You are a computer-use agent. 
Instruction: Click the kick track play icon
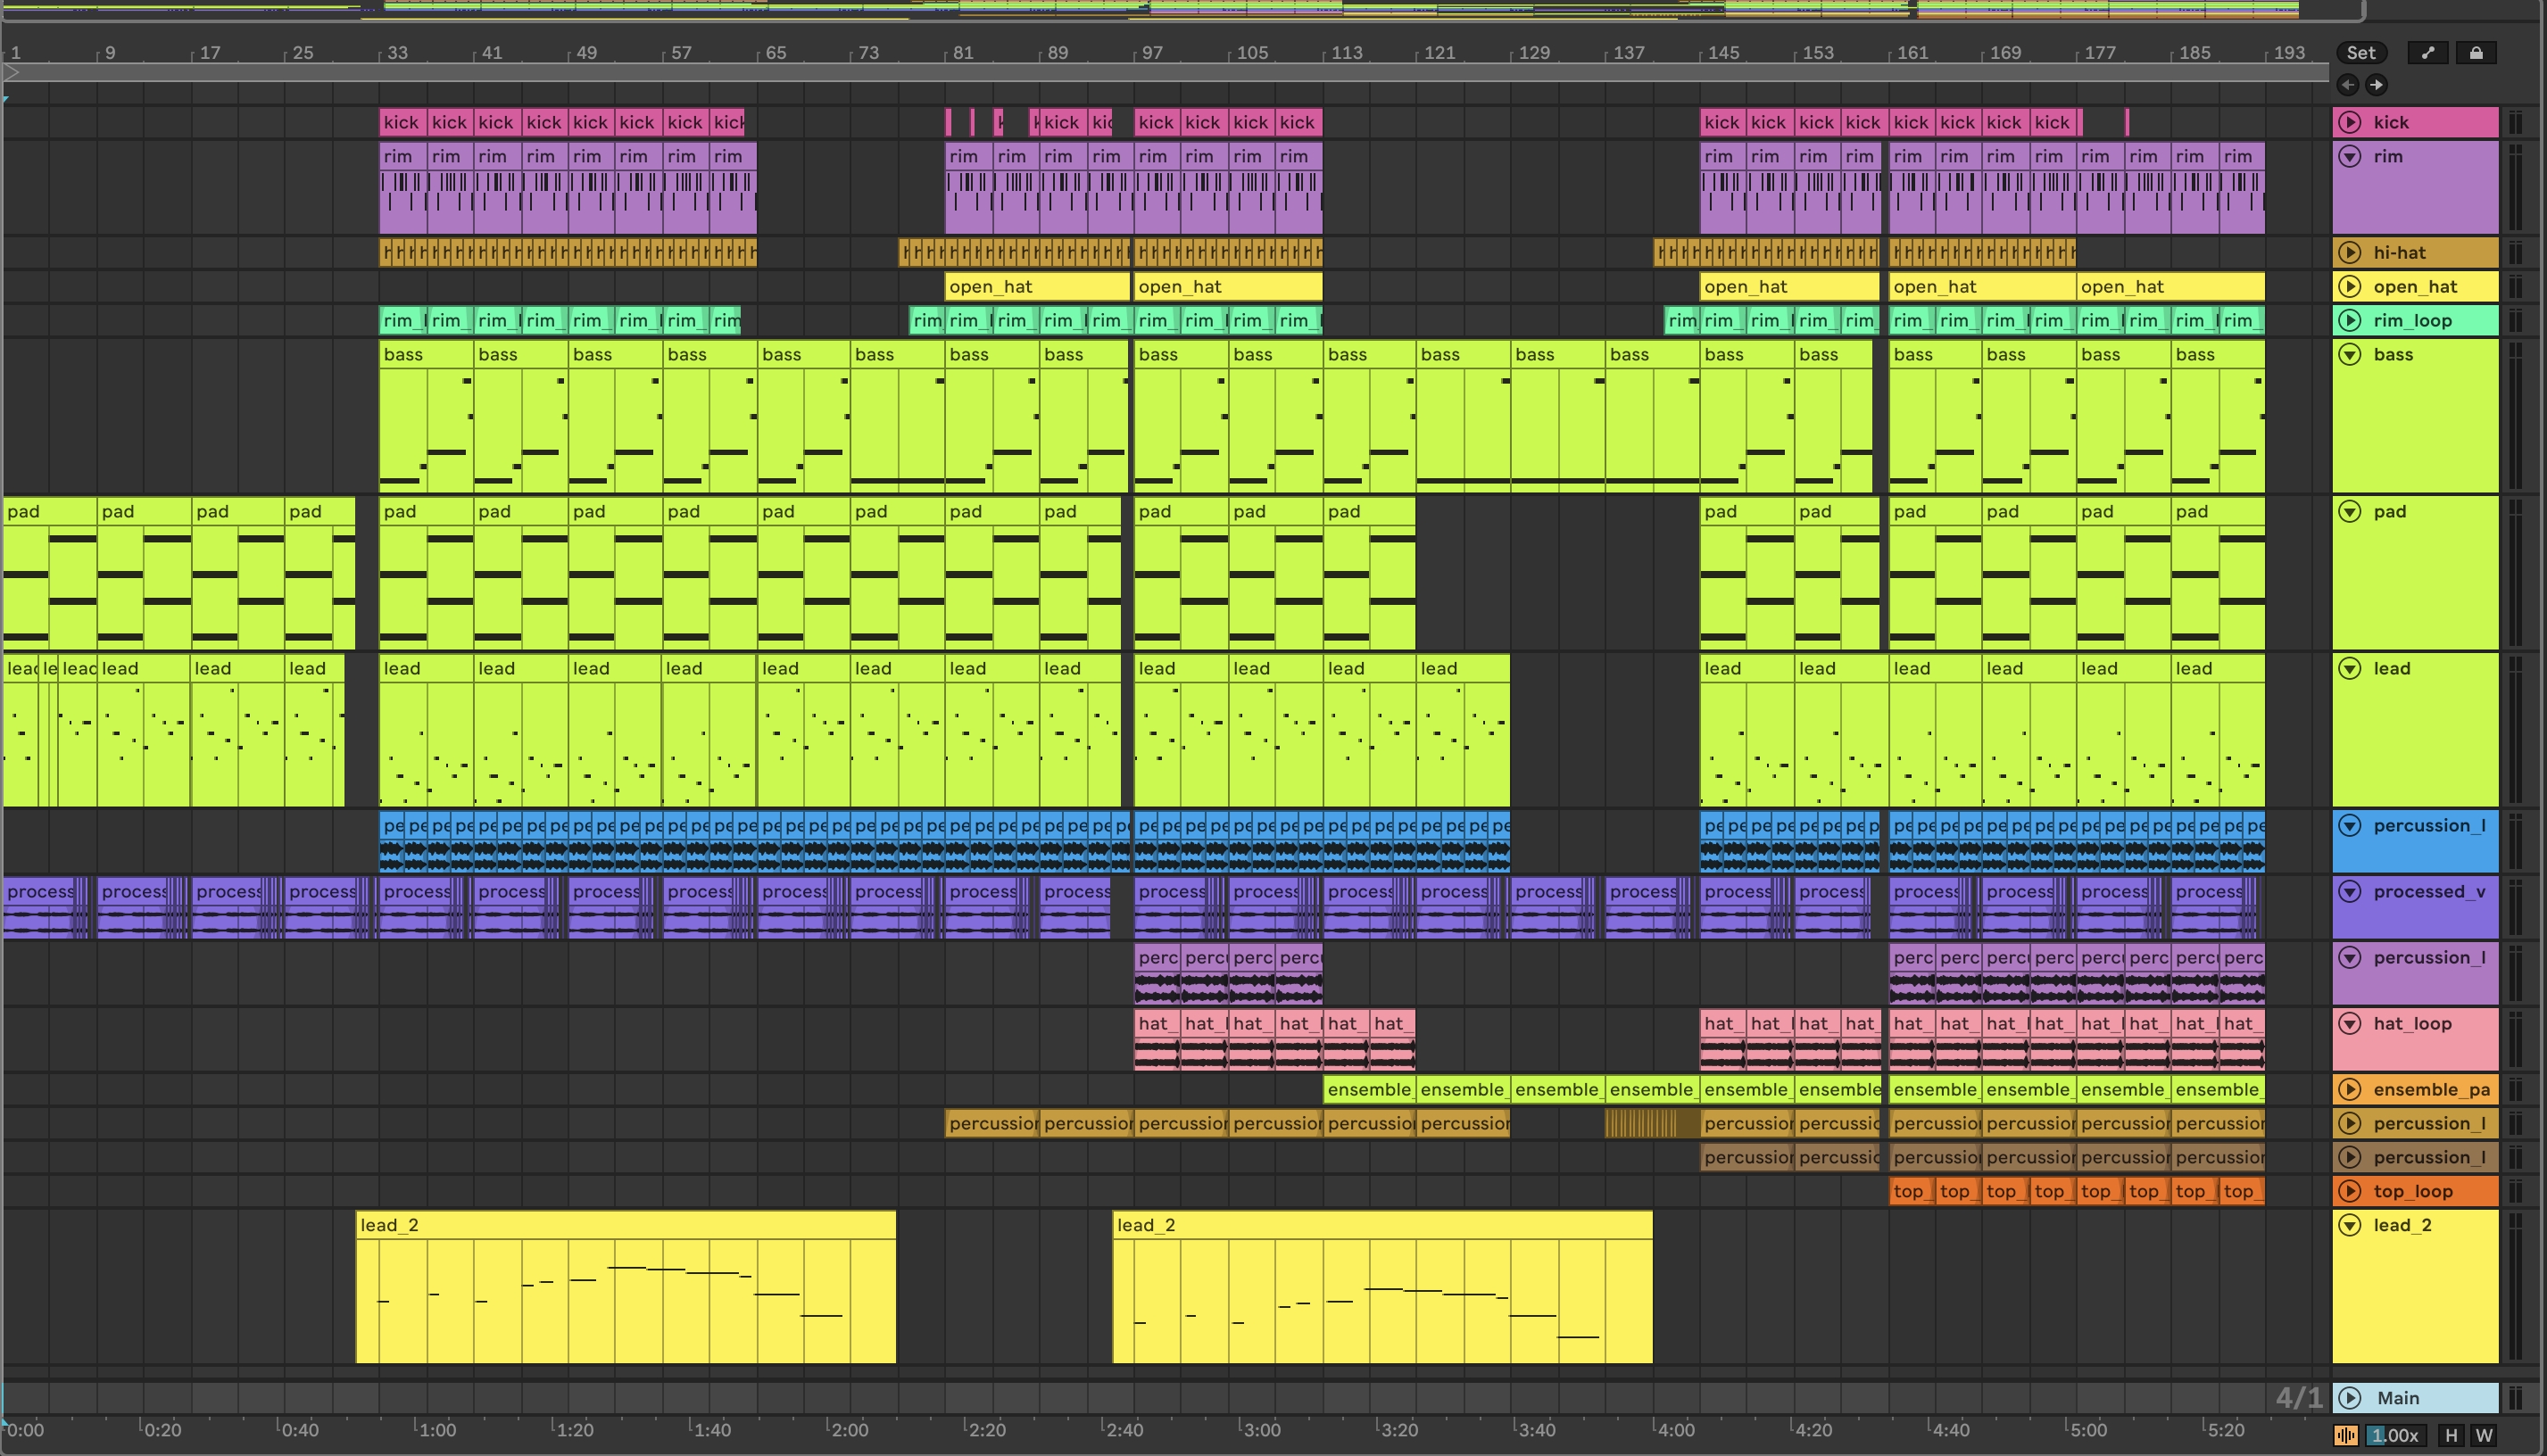[x=2350, y=122]
